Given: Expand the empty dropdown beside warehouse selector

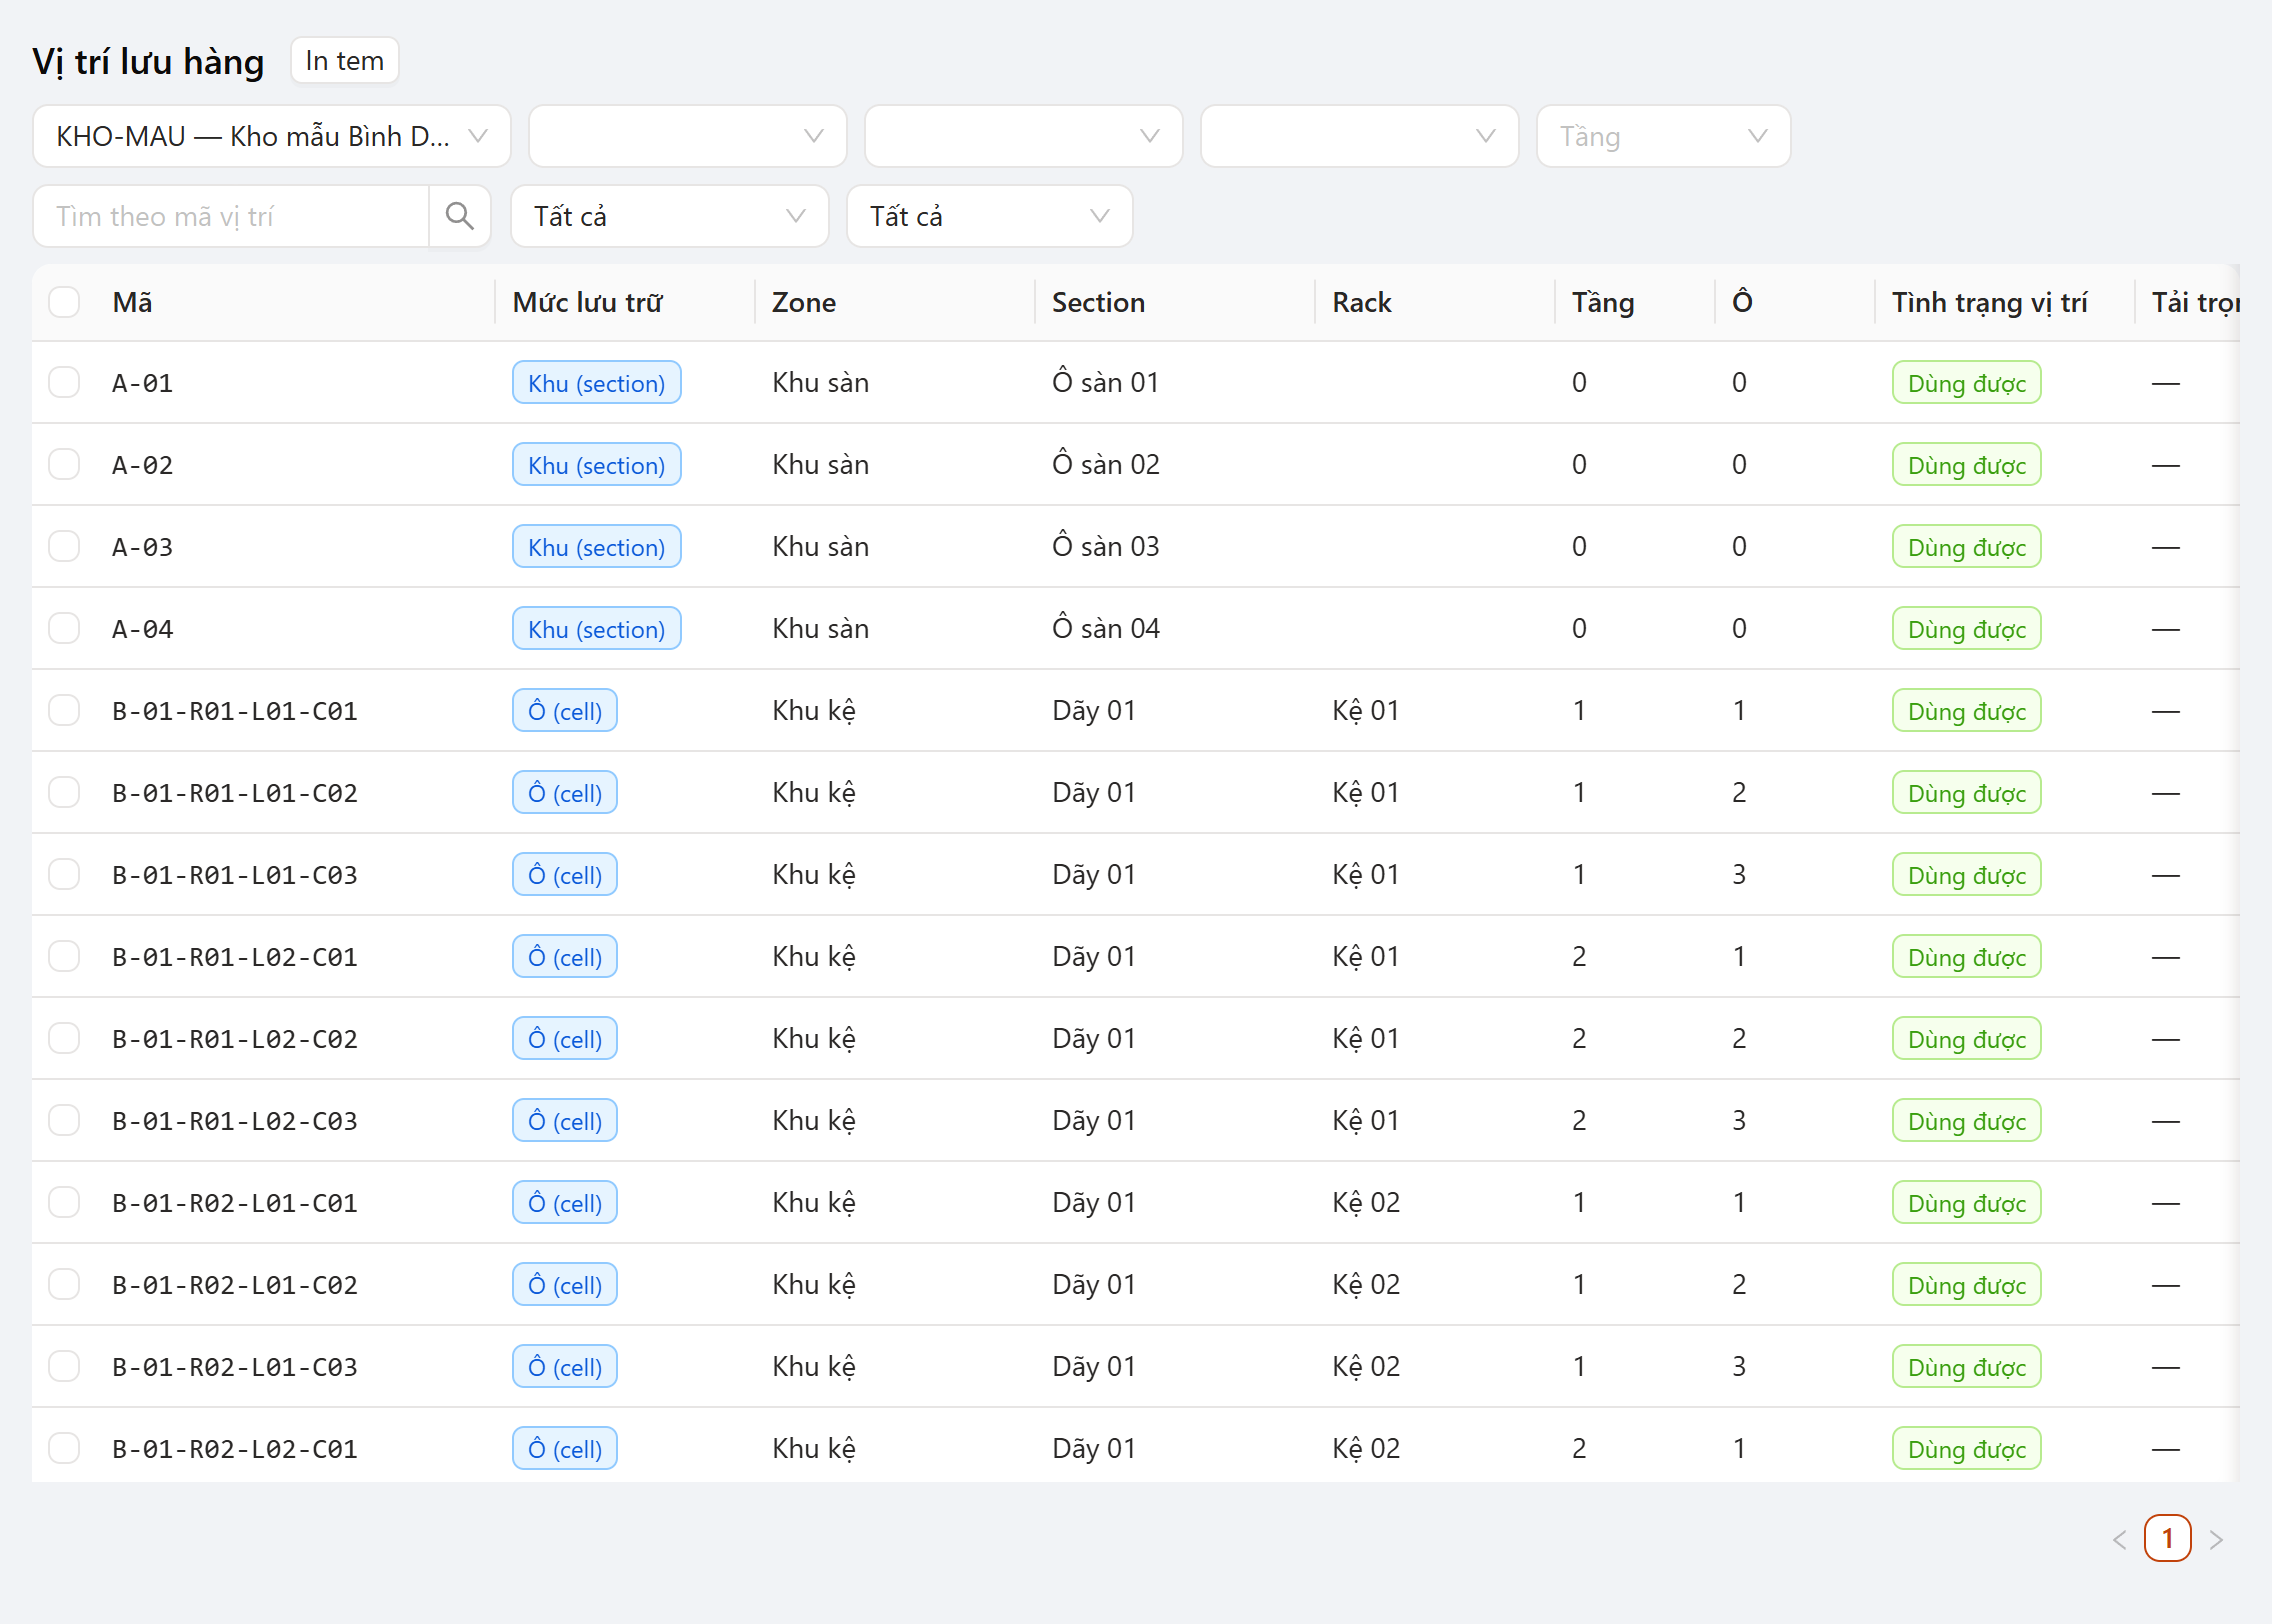Looking at the screenshot, I should pyautogui.click(x=687, y=136).
